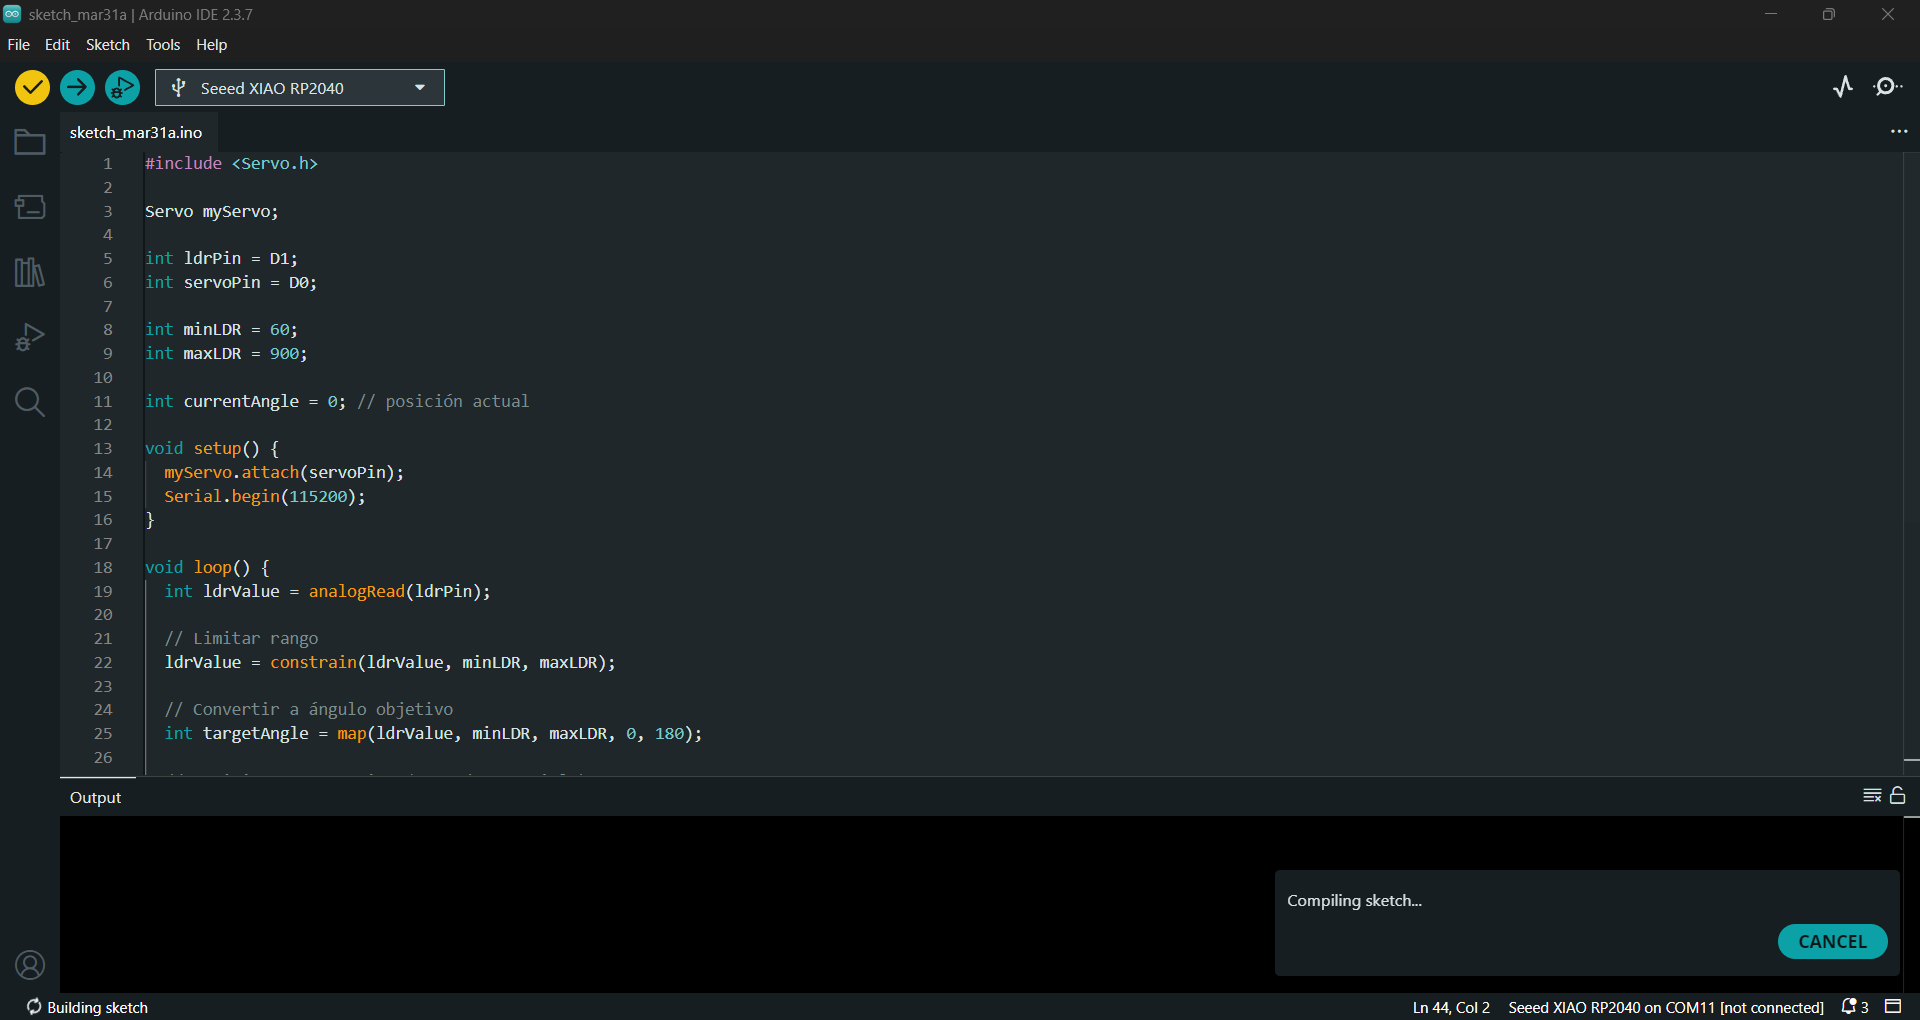Click the line 'Servo myServo;'
This screenshot has height=1020, width=1920.
212,211
